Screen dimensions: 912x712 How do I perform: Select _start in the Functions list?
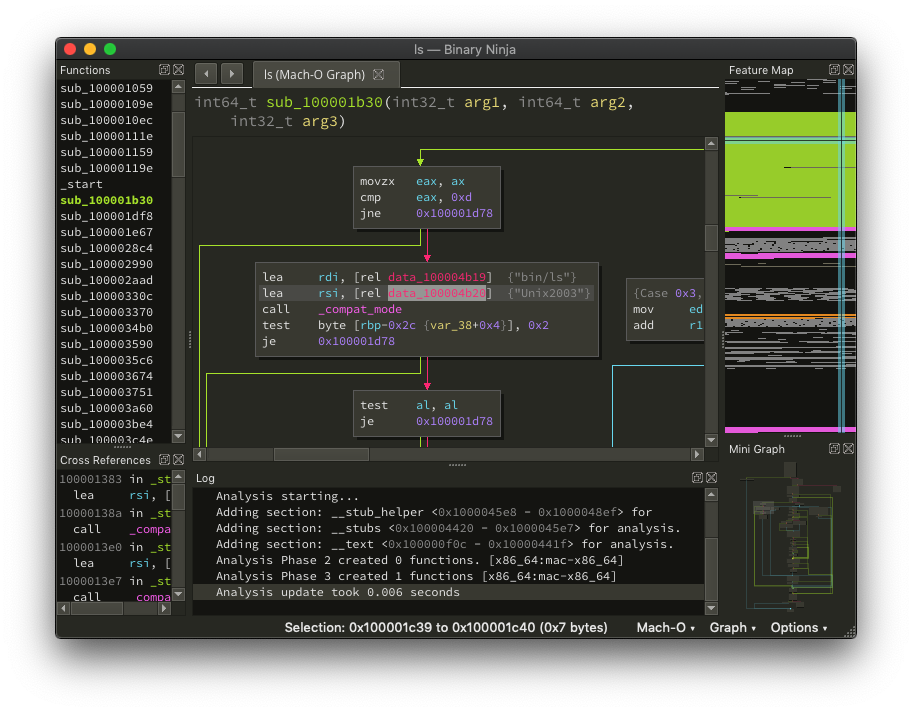81,184
